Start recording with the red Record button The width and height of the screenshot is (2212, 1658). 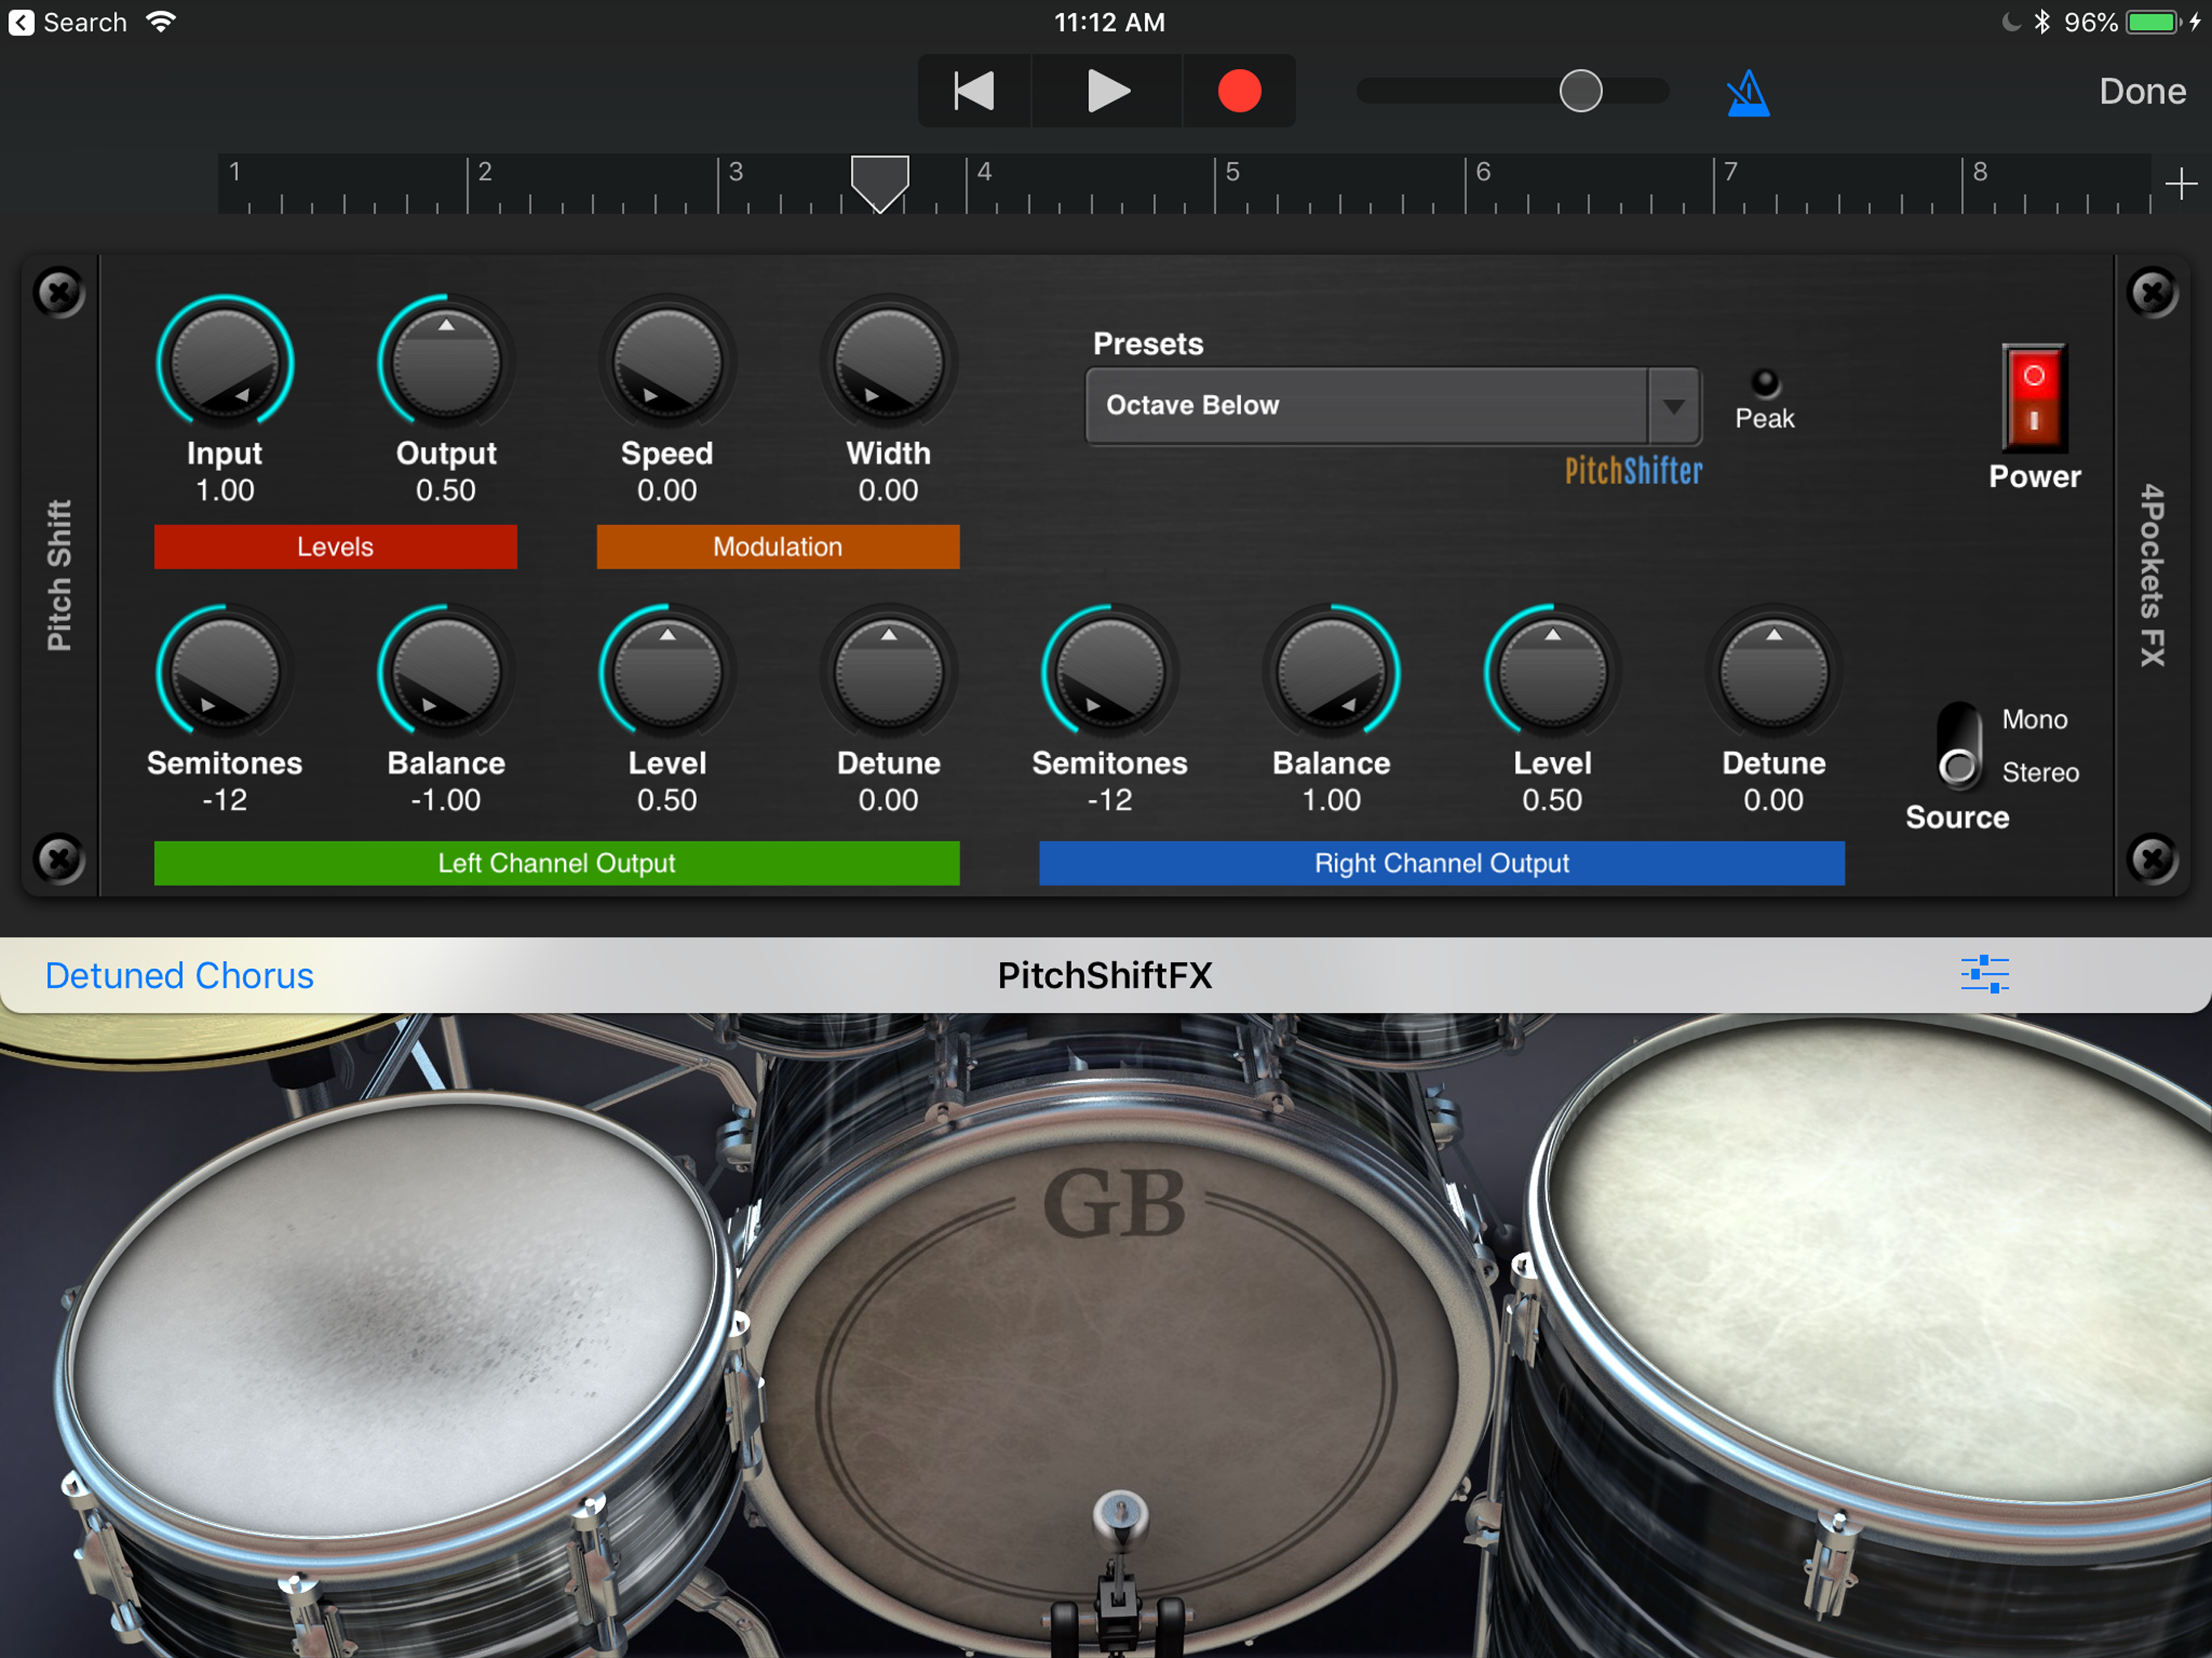coord(1239,91)
